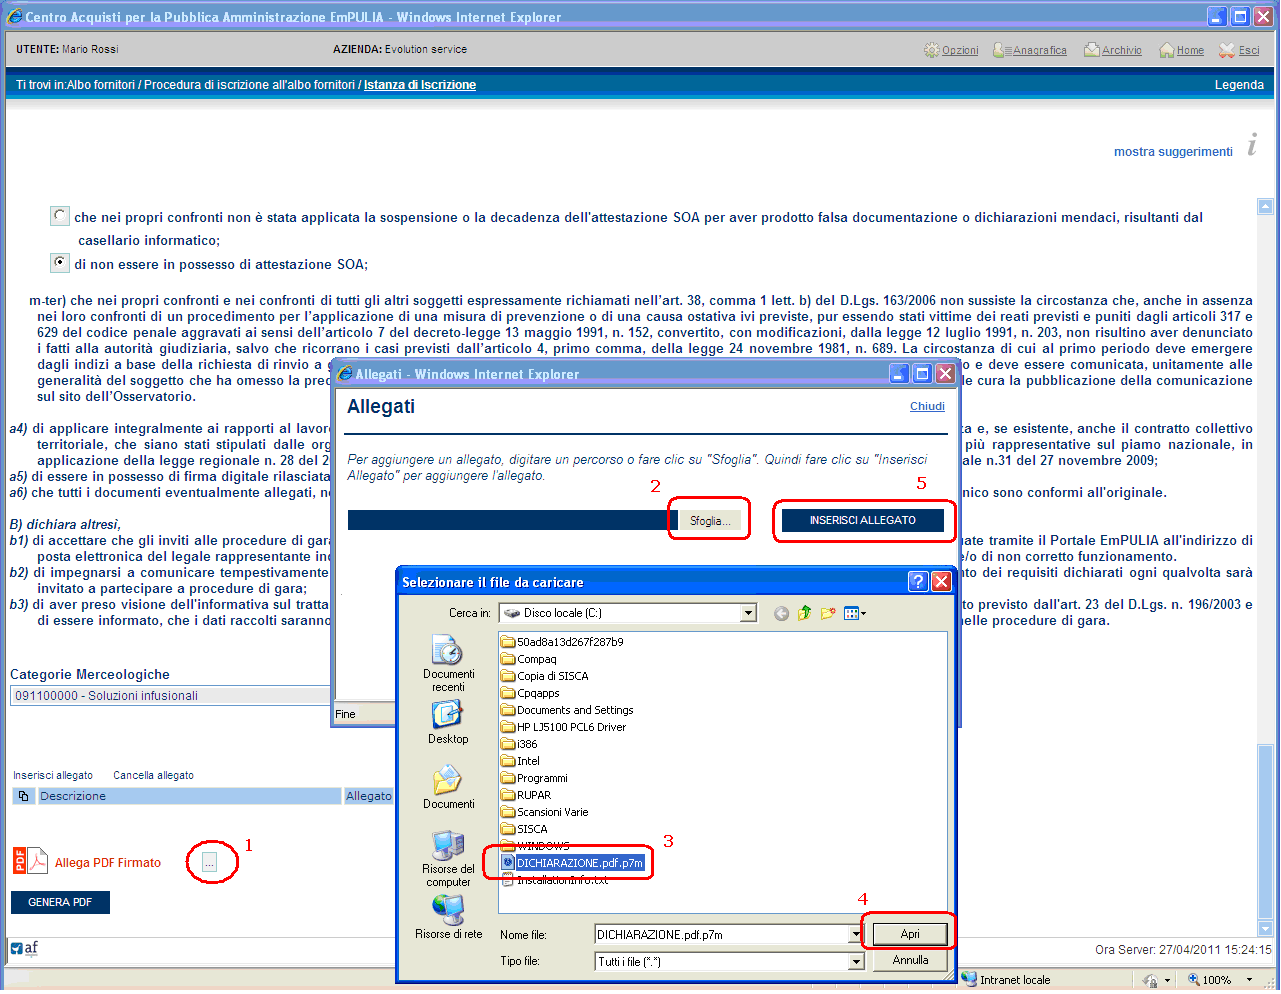1281x994 pixels.
Task: Click Annulla in file dialog
Action: pos(910,960)
